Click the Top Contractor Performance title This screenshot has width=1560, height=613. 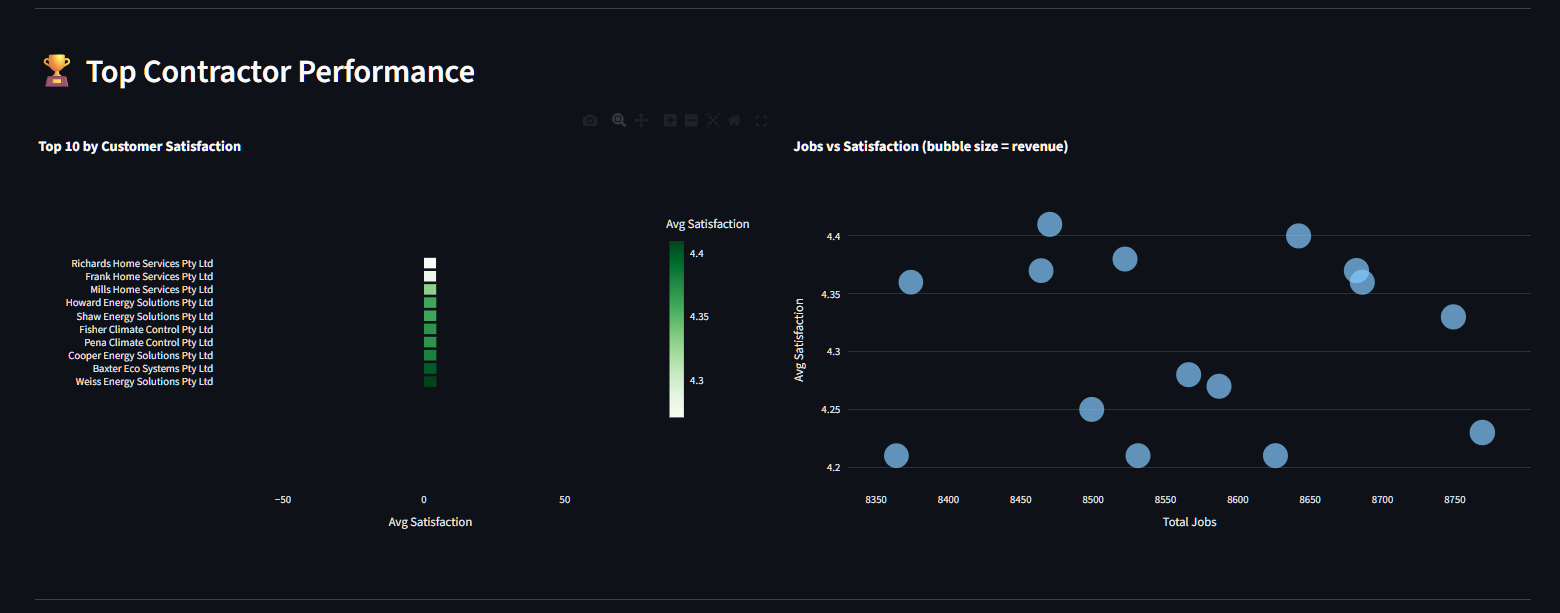point(281,71)
